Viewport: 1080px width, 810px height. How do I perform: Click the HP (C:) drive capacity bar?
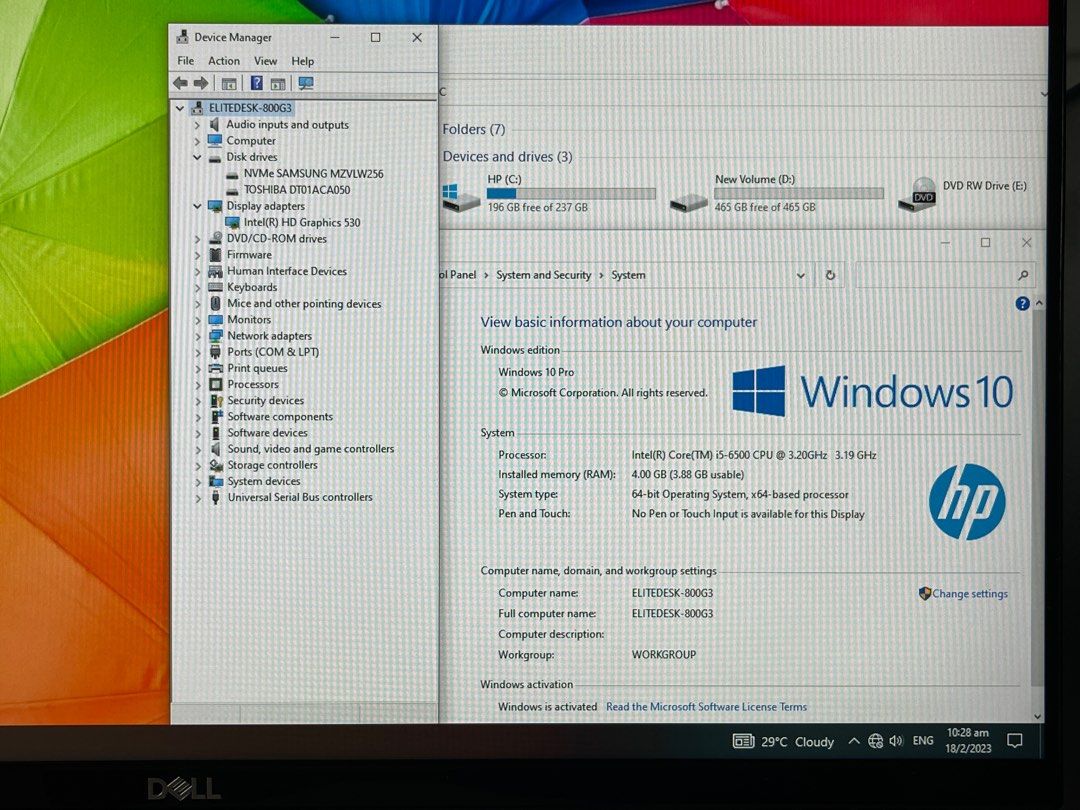pos(571,193)
